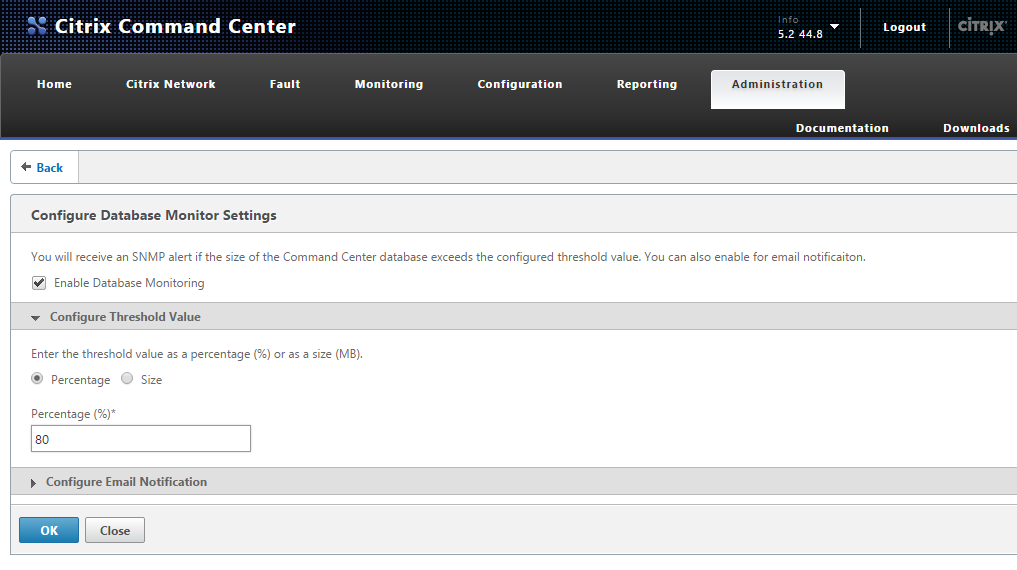Click the Administration tab
This screenshot has width=1017, height=570.
pyautogui.click(x=777, y=85)
